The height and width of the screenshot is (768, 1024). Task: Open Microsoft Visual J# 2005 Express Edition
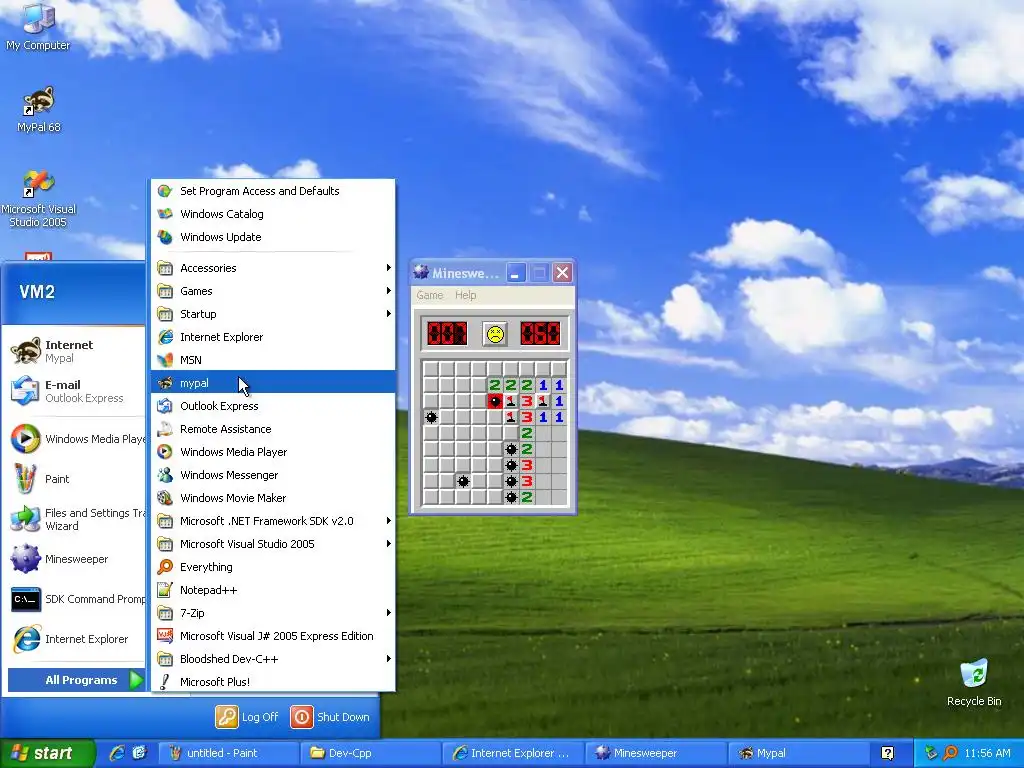click(x=273, y=635)
